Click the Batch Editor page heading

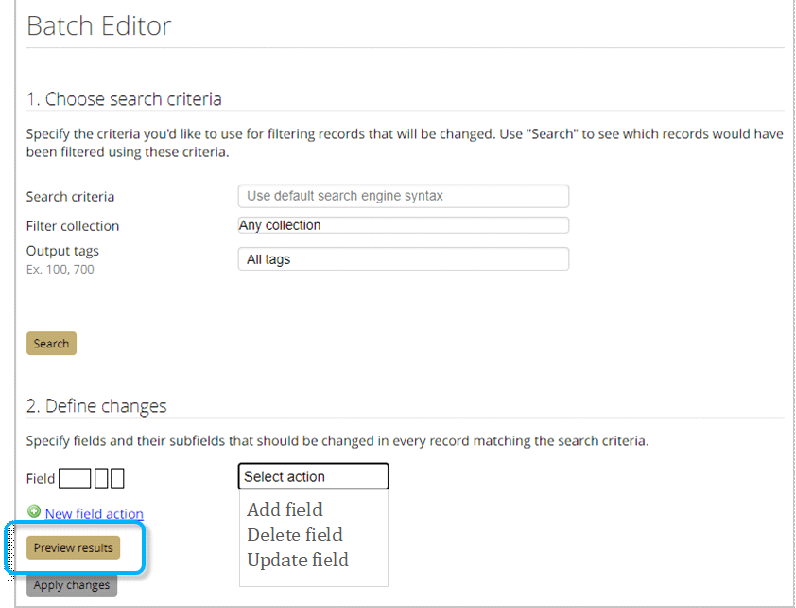(x=99, y=26)
